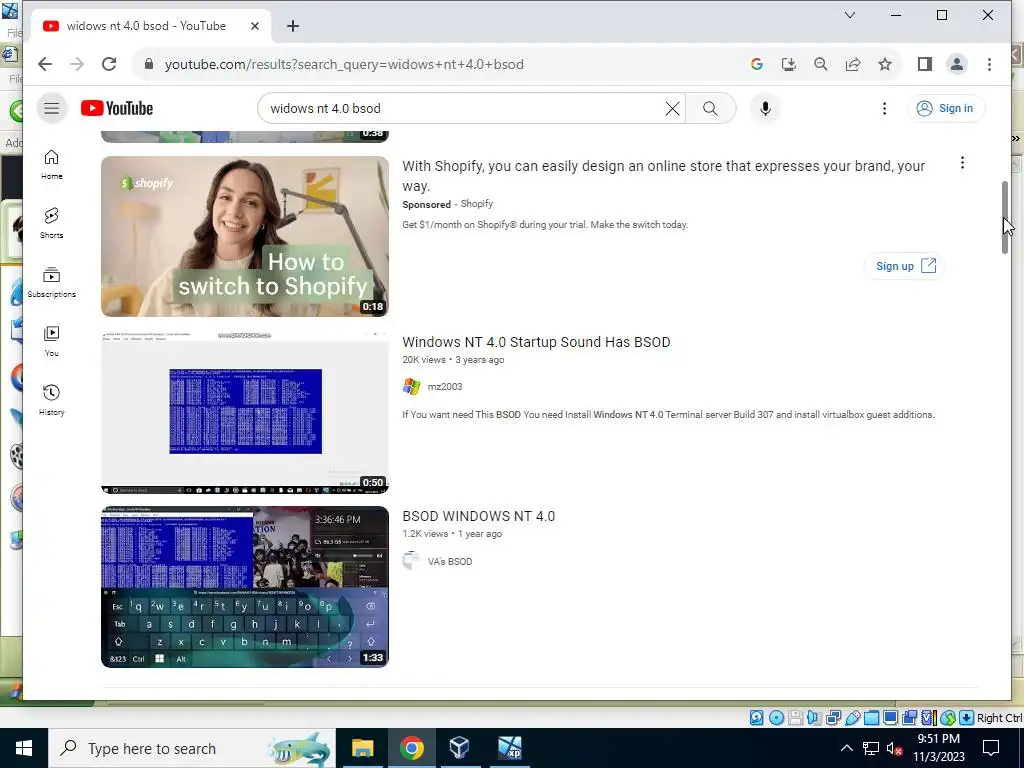This screenshot has width=1024, height=768.
Task: Click Shopify advertiser name link
Action: pos(477,204)
